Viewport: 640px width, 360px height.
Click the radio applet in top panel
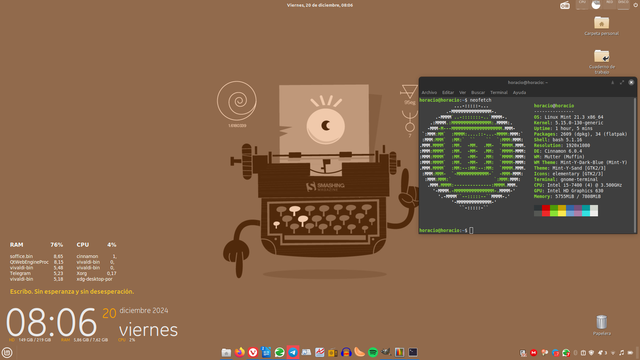[x=565, y=5]
